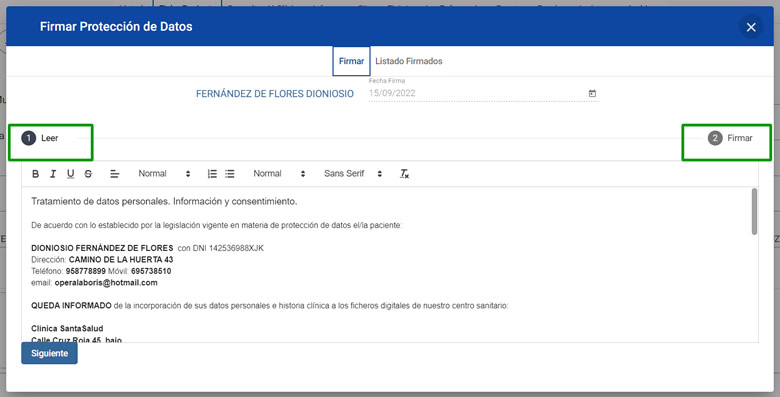Open the calendar picker for Fecha Firma

click(x=592, y=94)
